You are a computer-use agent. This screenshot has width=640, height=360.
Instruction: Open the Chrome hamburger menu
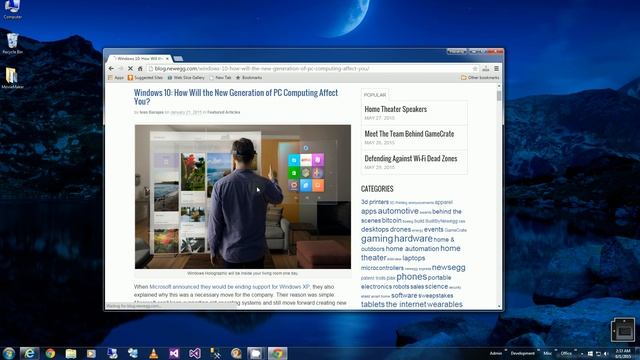(x=496, y=69)
